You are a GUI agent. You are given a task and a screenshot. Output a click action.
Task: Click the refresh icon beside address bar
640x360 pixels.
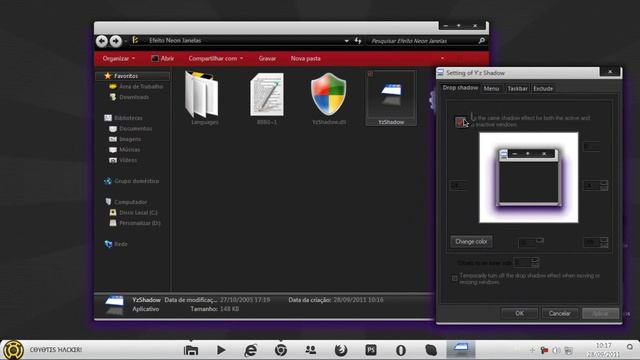click(x=358, y=40)
